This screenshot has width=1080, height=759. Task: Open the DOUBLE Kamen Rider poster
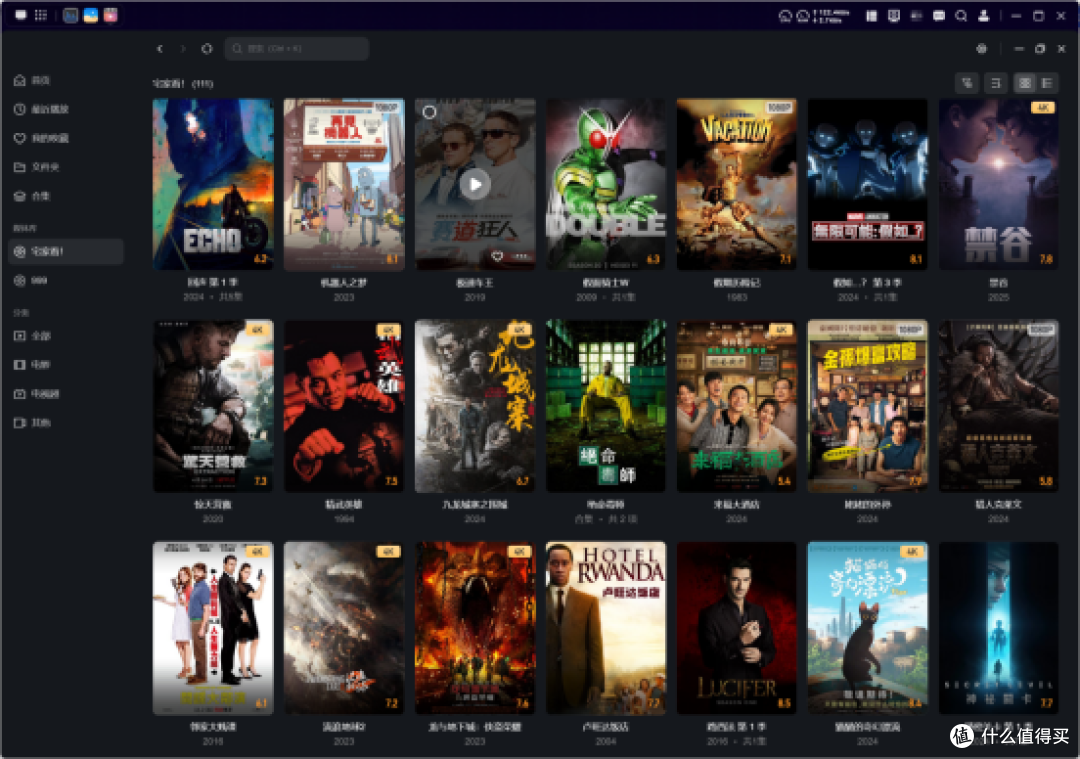605,184
